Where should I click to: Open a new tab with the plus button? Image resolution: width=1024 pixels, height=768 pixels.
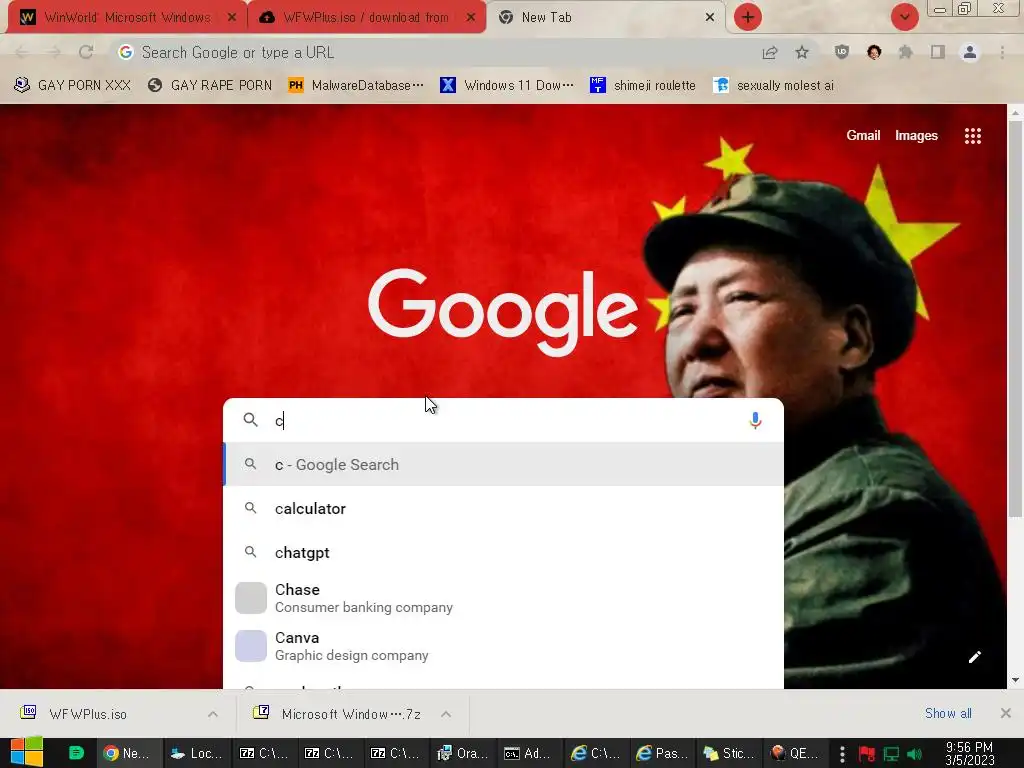(748, 18)
